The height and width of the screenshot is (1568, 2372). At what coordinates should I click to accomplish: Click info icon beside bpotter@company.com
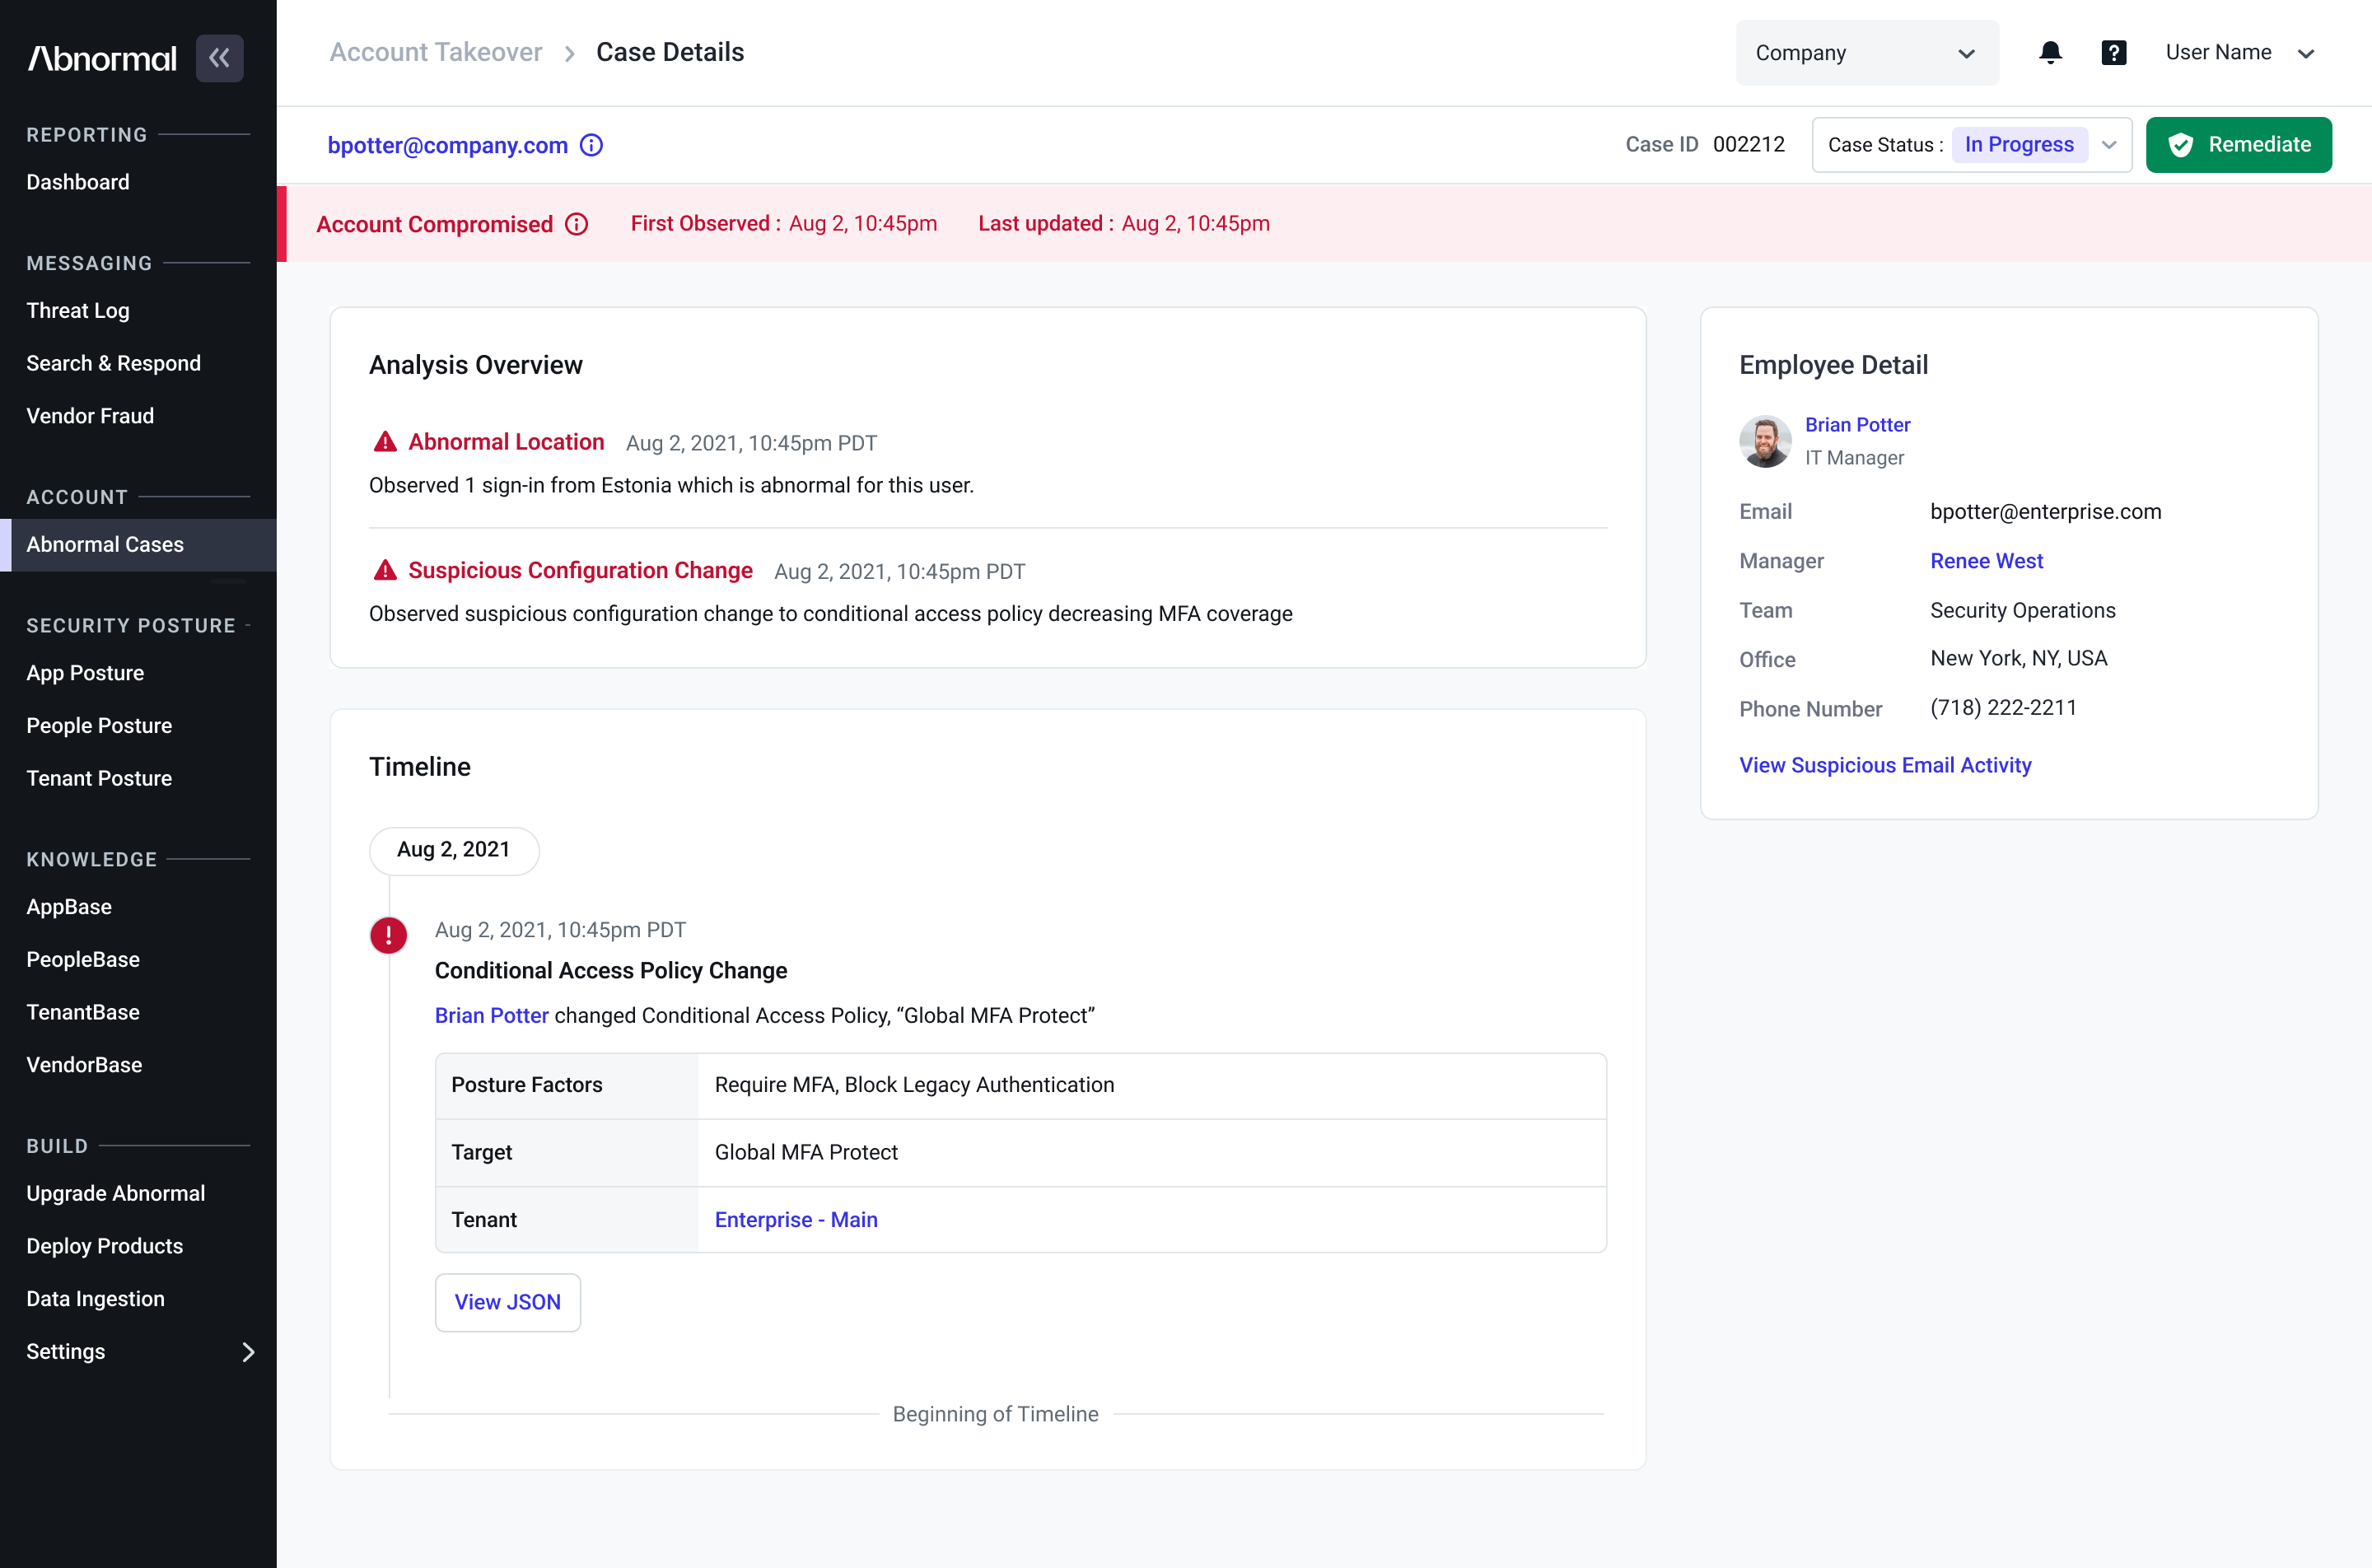[592, 145]
